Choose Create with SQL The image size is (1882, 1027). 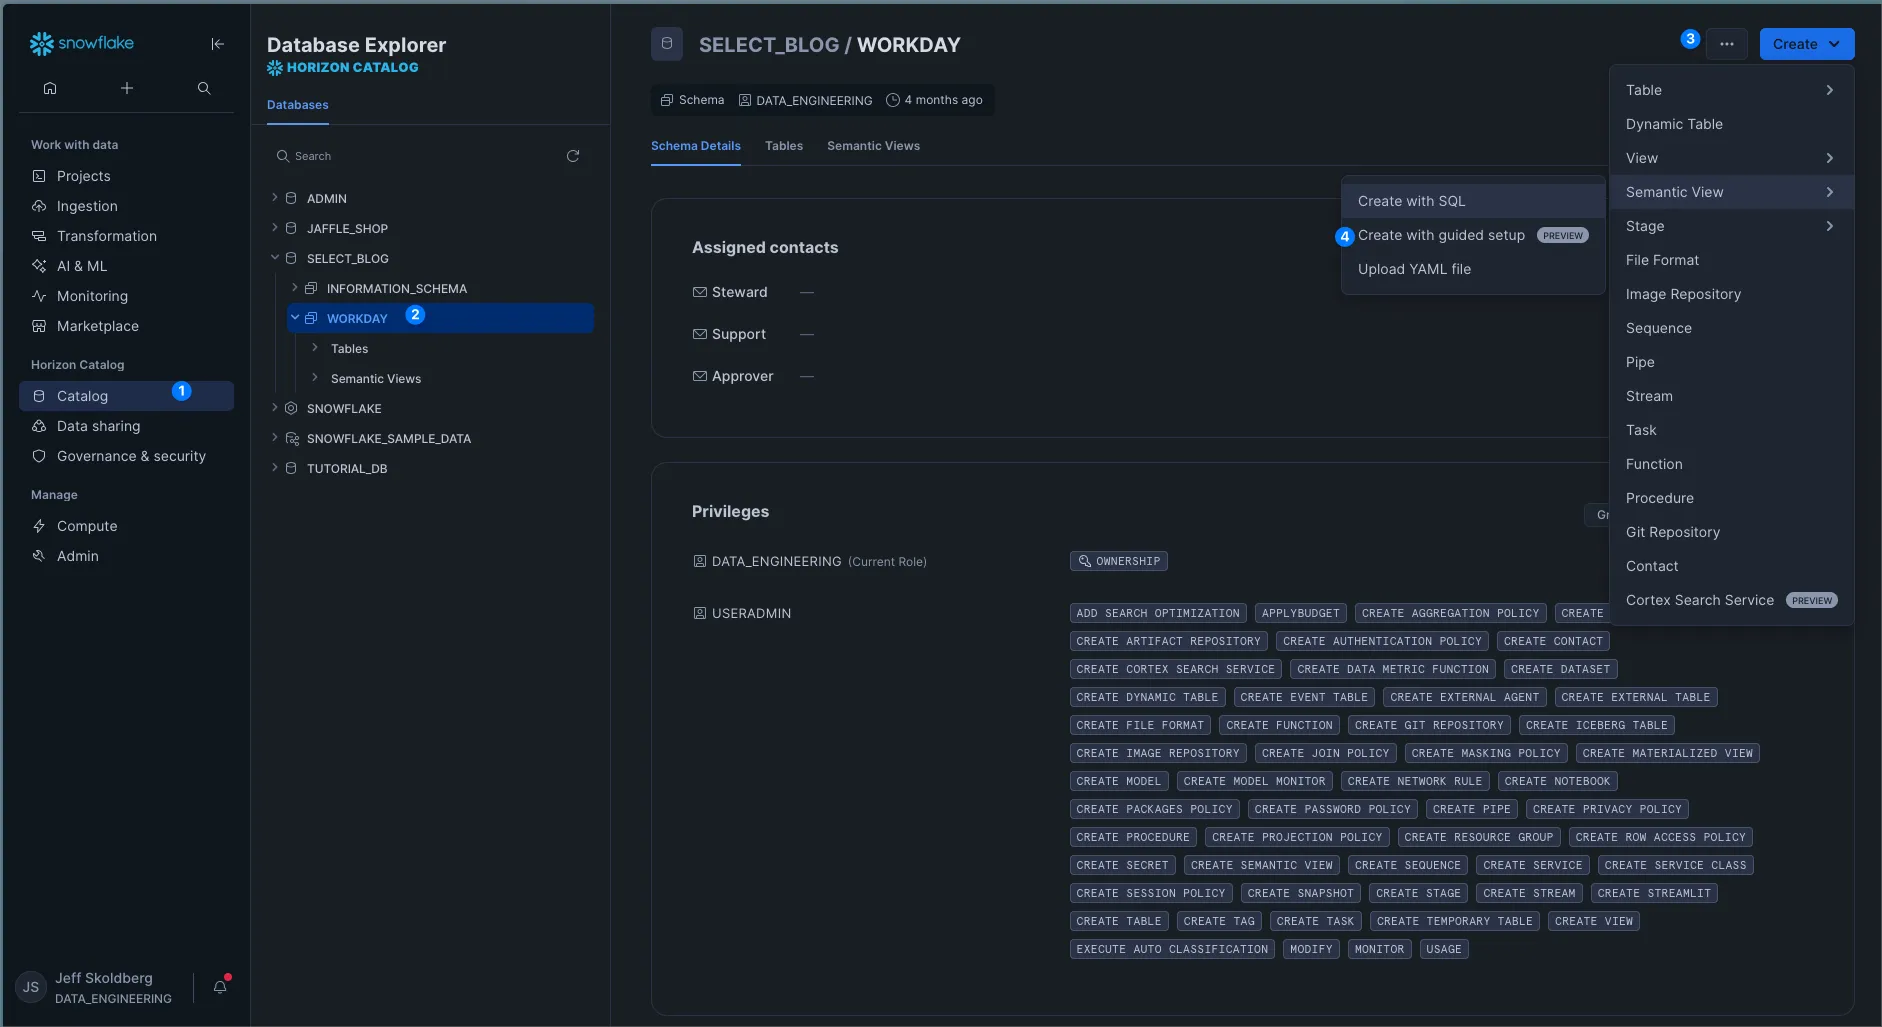[1473, 201]
